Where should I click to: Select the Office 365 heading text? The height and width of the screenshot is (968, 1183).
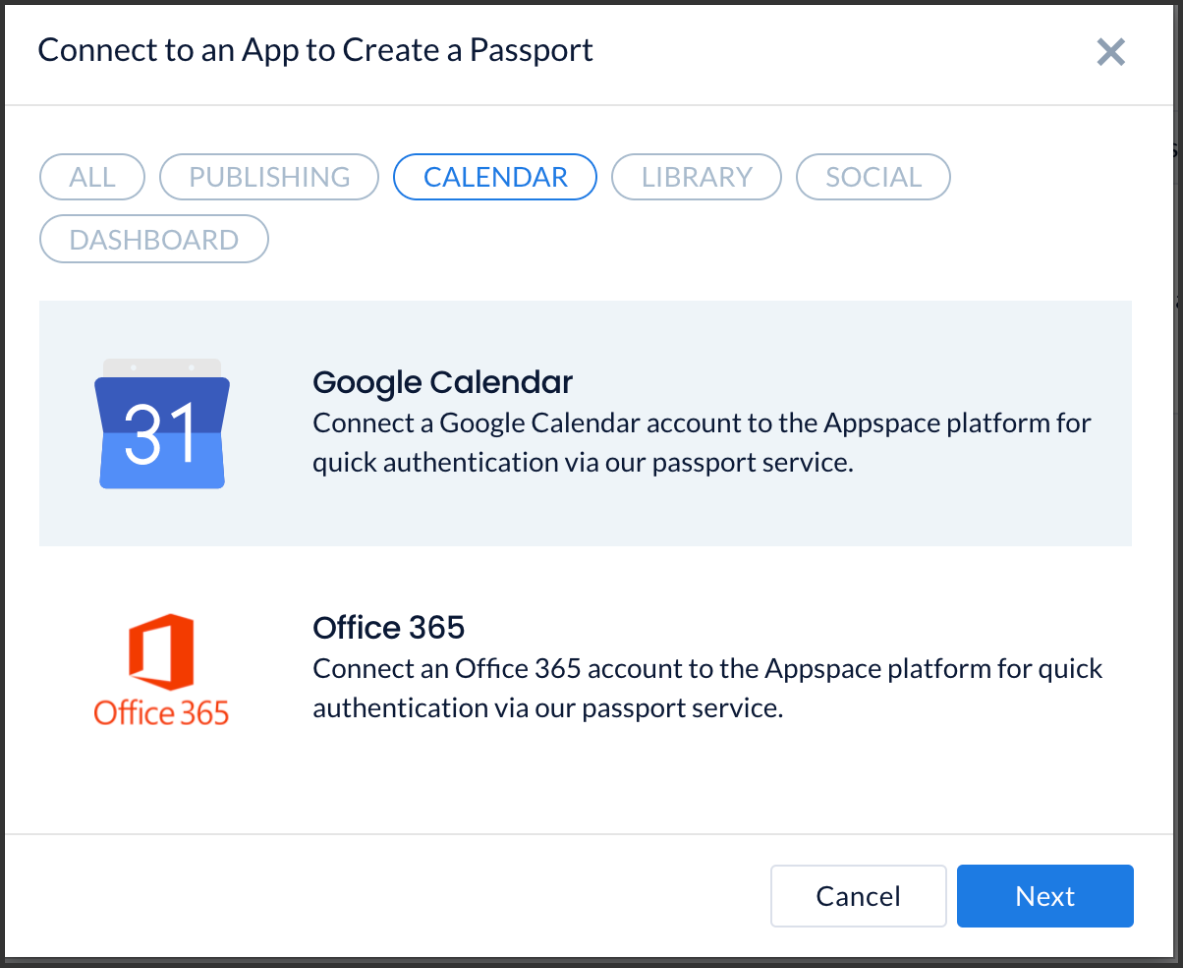(389, 628)
